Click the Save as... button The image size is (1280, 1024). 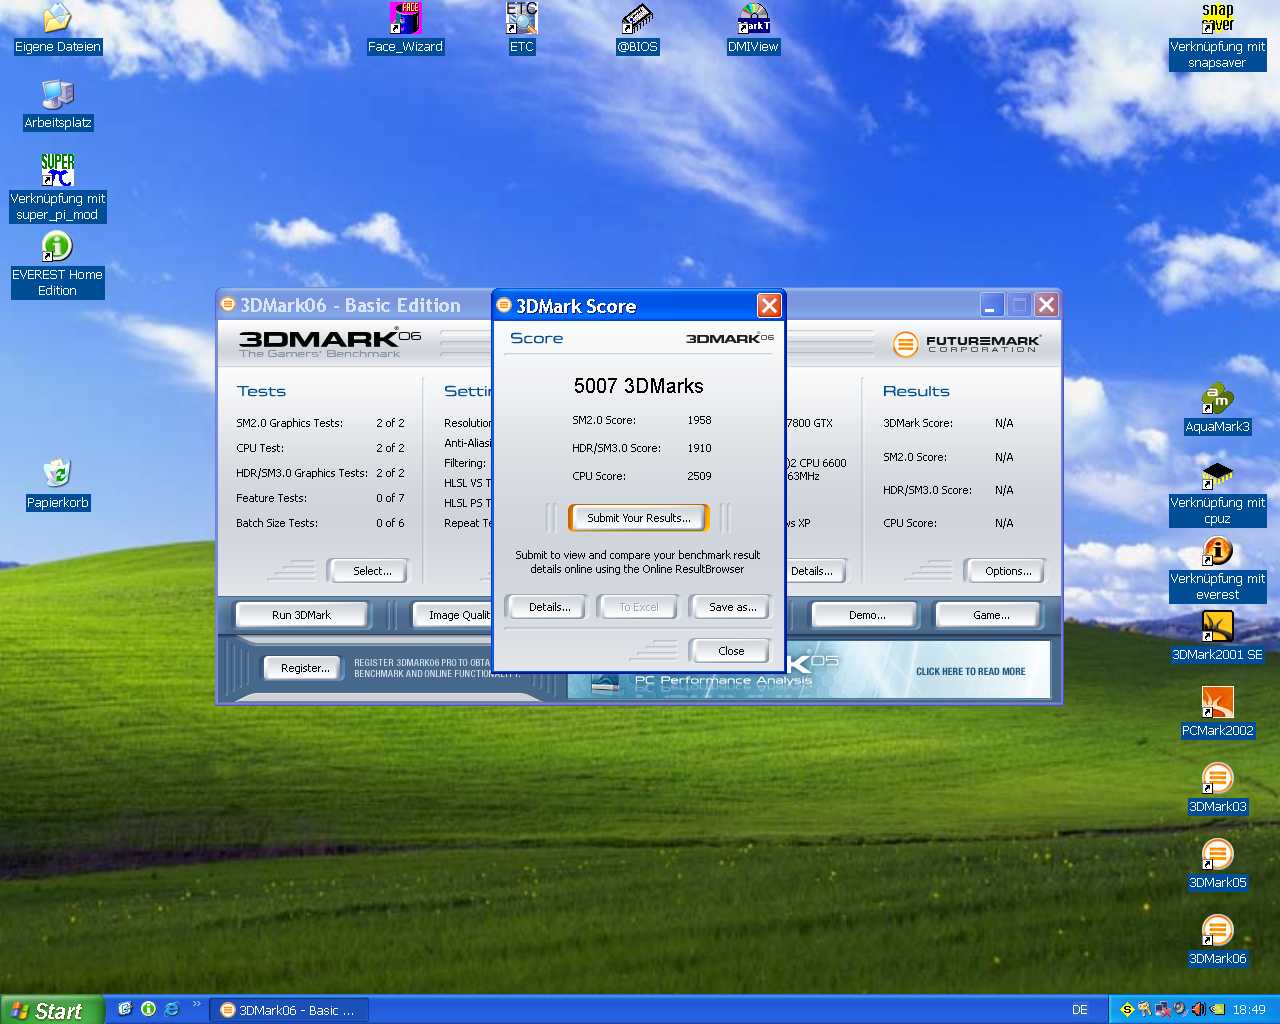[x=732, y=607]
